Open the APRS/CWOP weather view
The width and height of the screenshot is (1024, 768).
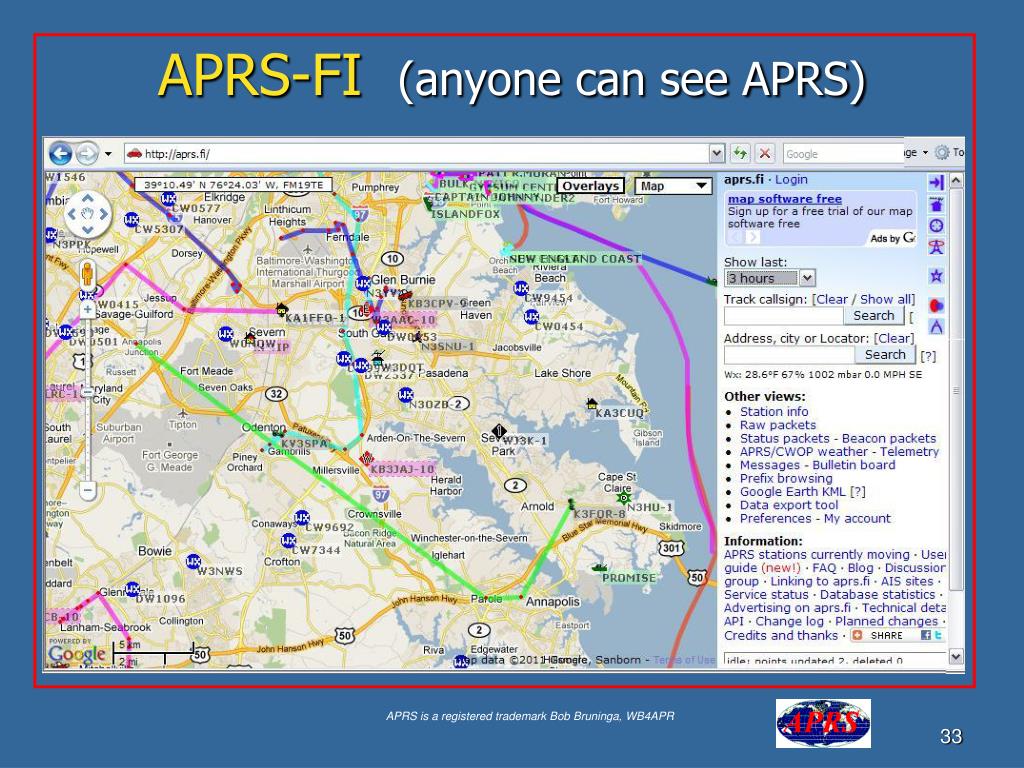pyautogui.click(x=804, y=452)
